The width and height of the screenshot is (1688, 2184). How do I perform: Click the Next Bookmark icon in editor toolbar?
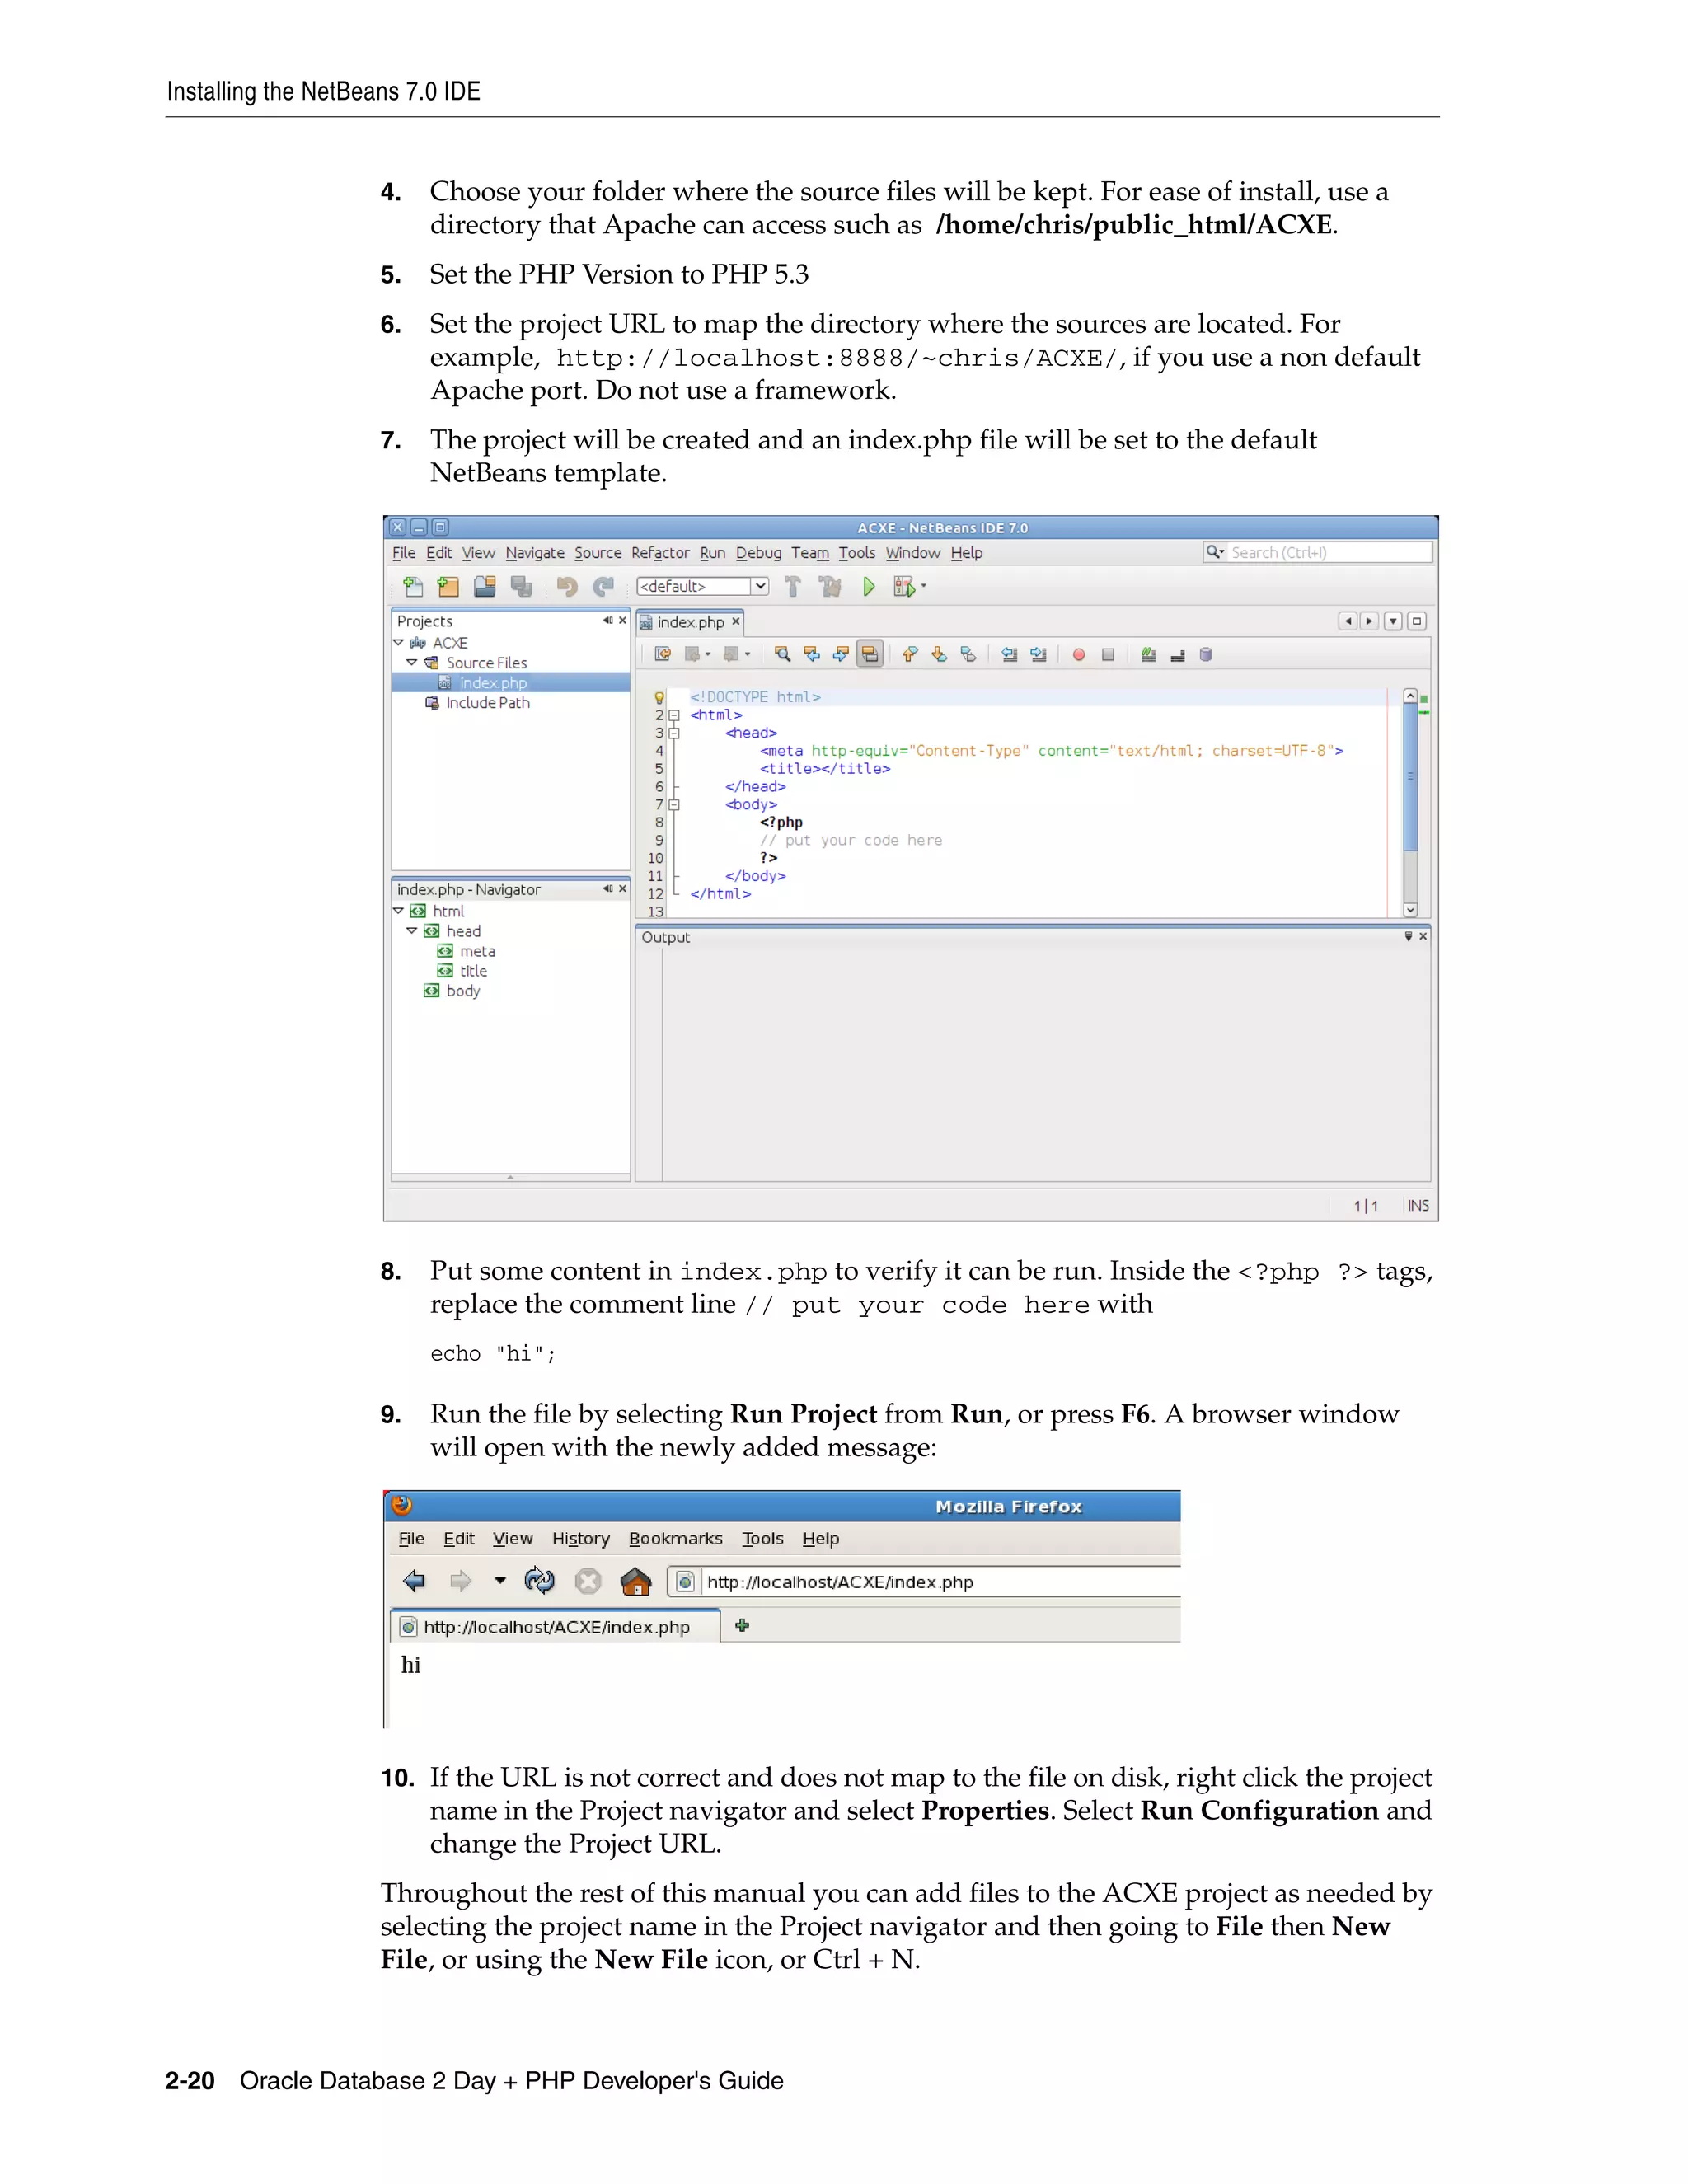click(939, 654)
